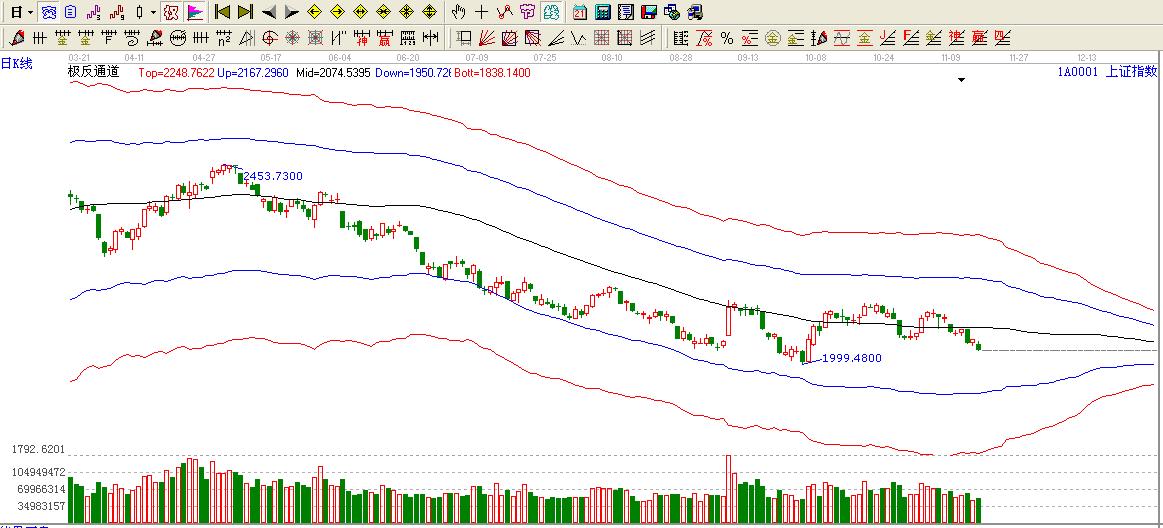Select the percent sign drawing tool
Screen dimensions: 1163x528
click(727, 38)
